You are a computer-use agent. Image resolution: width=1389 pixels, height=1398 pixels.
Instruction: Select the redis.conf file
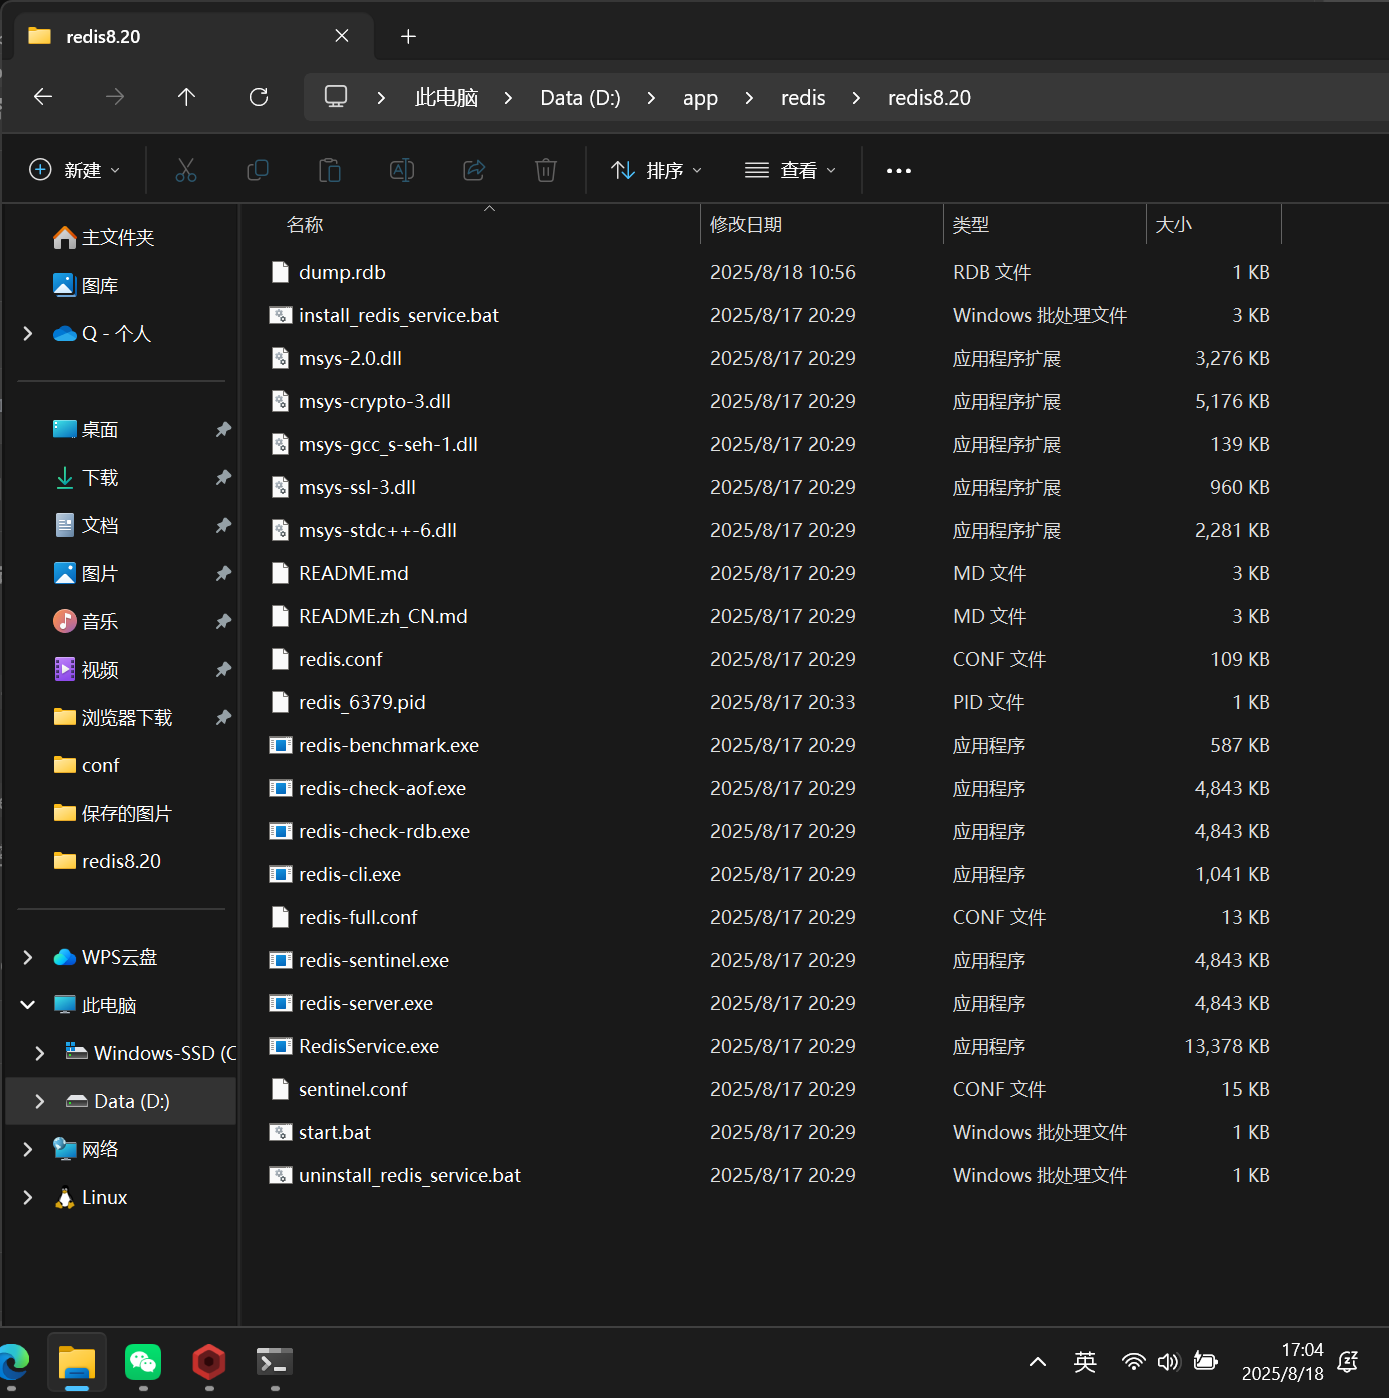point(340,659)
